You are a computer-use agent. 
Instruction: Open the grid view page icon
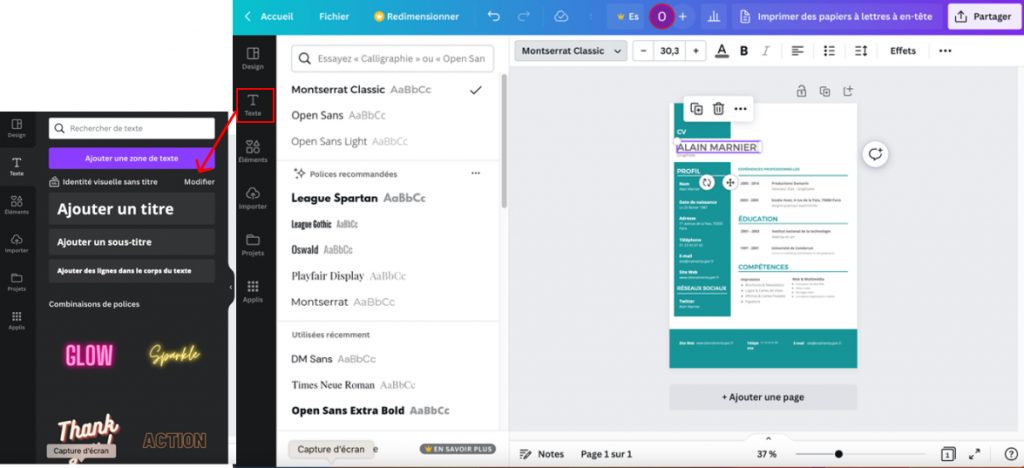(948, 454)
